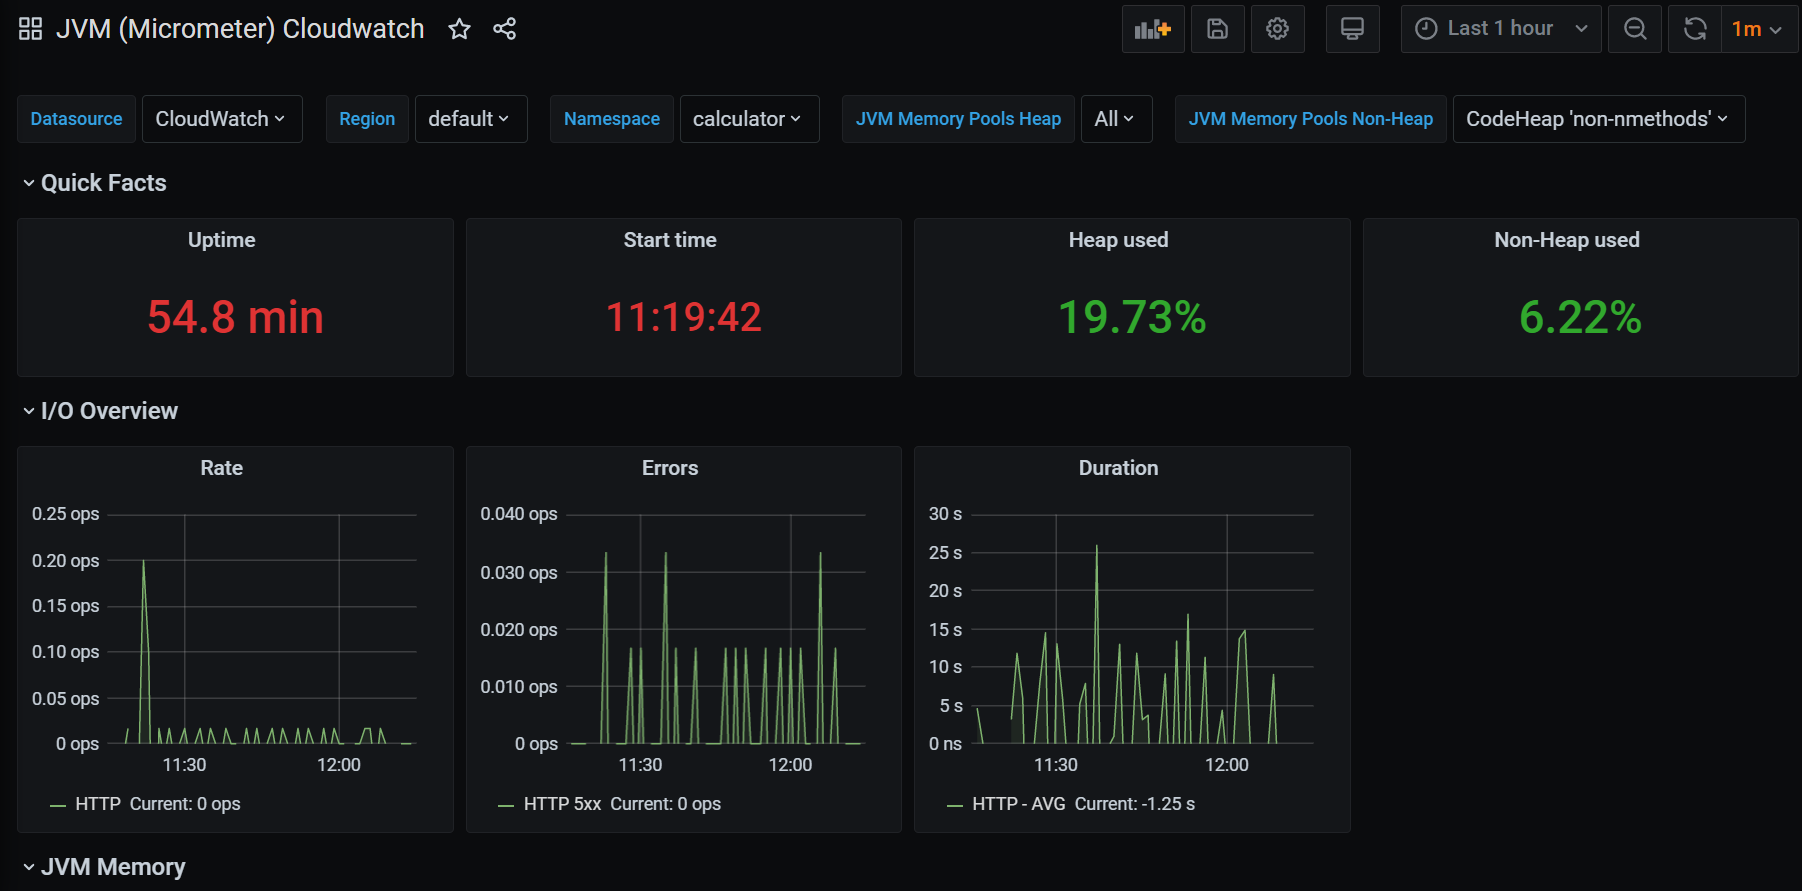The width and height of the screenshot is (1802, 891).
Task: Click the Namespace variable label
Action: coord(612,119)
